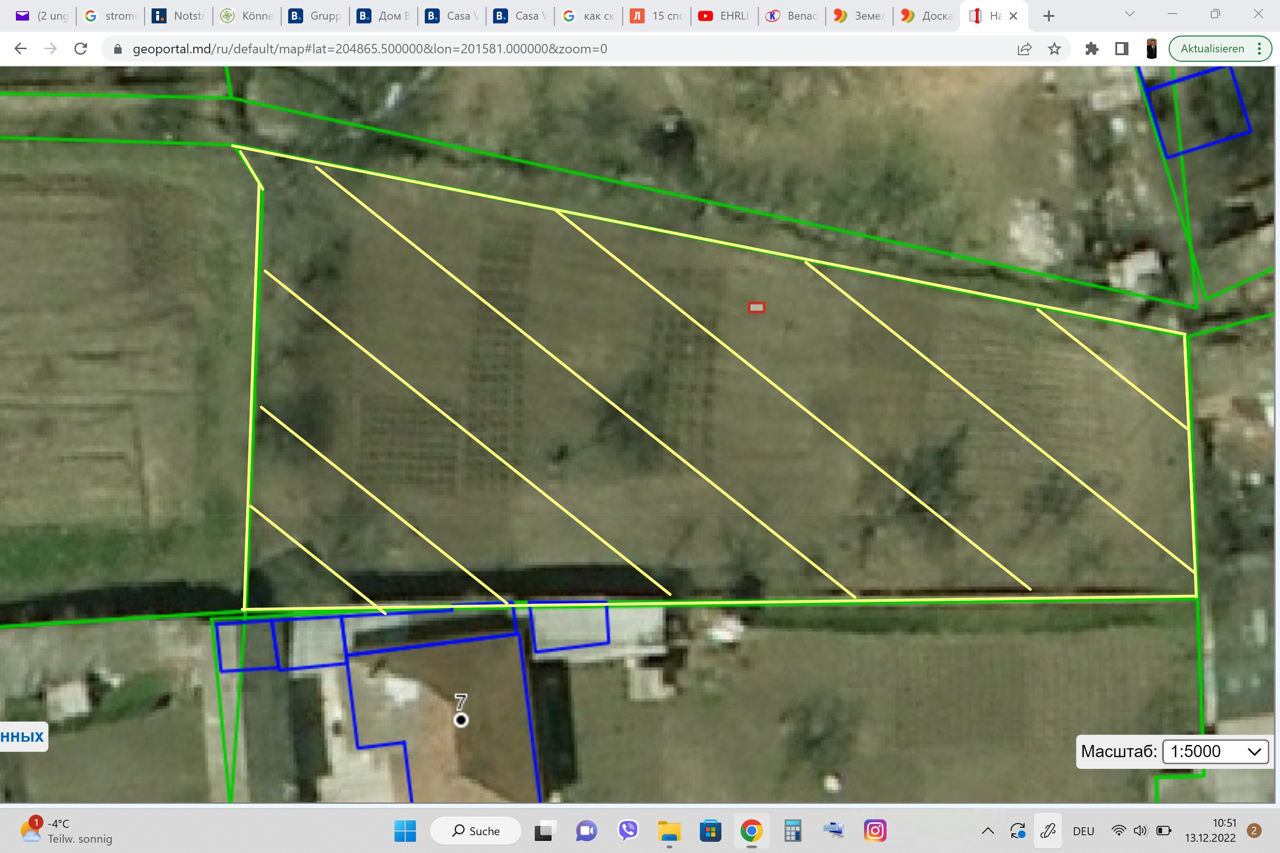Image resolution: width=1280 pixels, height=853 pixels.
Task: Open Viber from the taskbar
Action: [628, 831]
